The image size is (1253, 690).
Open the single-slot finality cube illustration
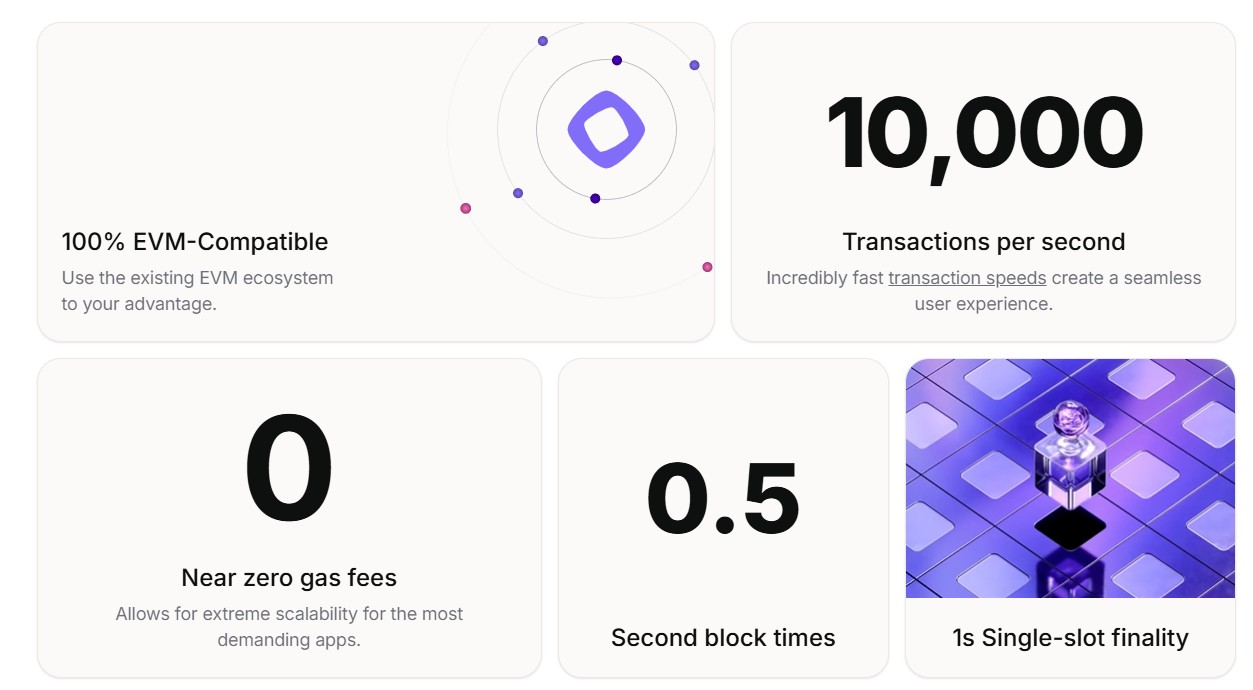pyautogui.click(x=1070, y=478)
